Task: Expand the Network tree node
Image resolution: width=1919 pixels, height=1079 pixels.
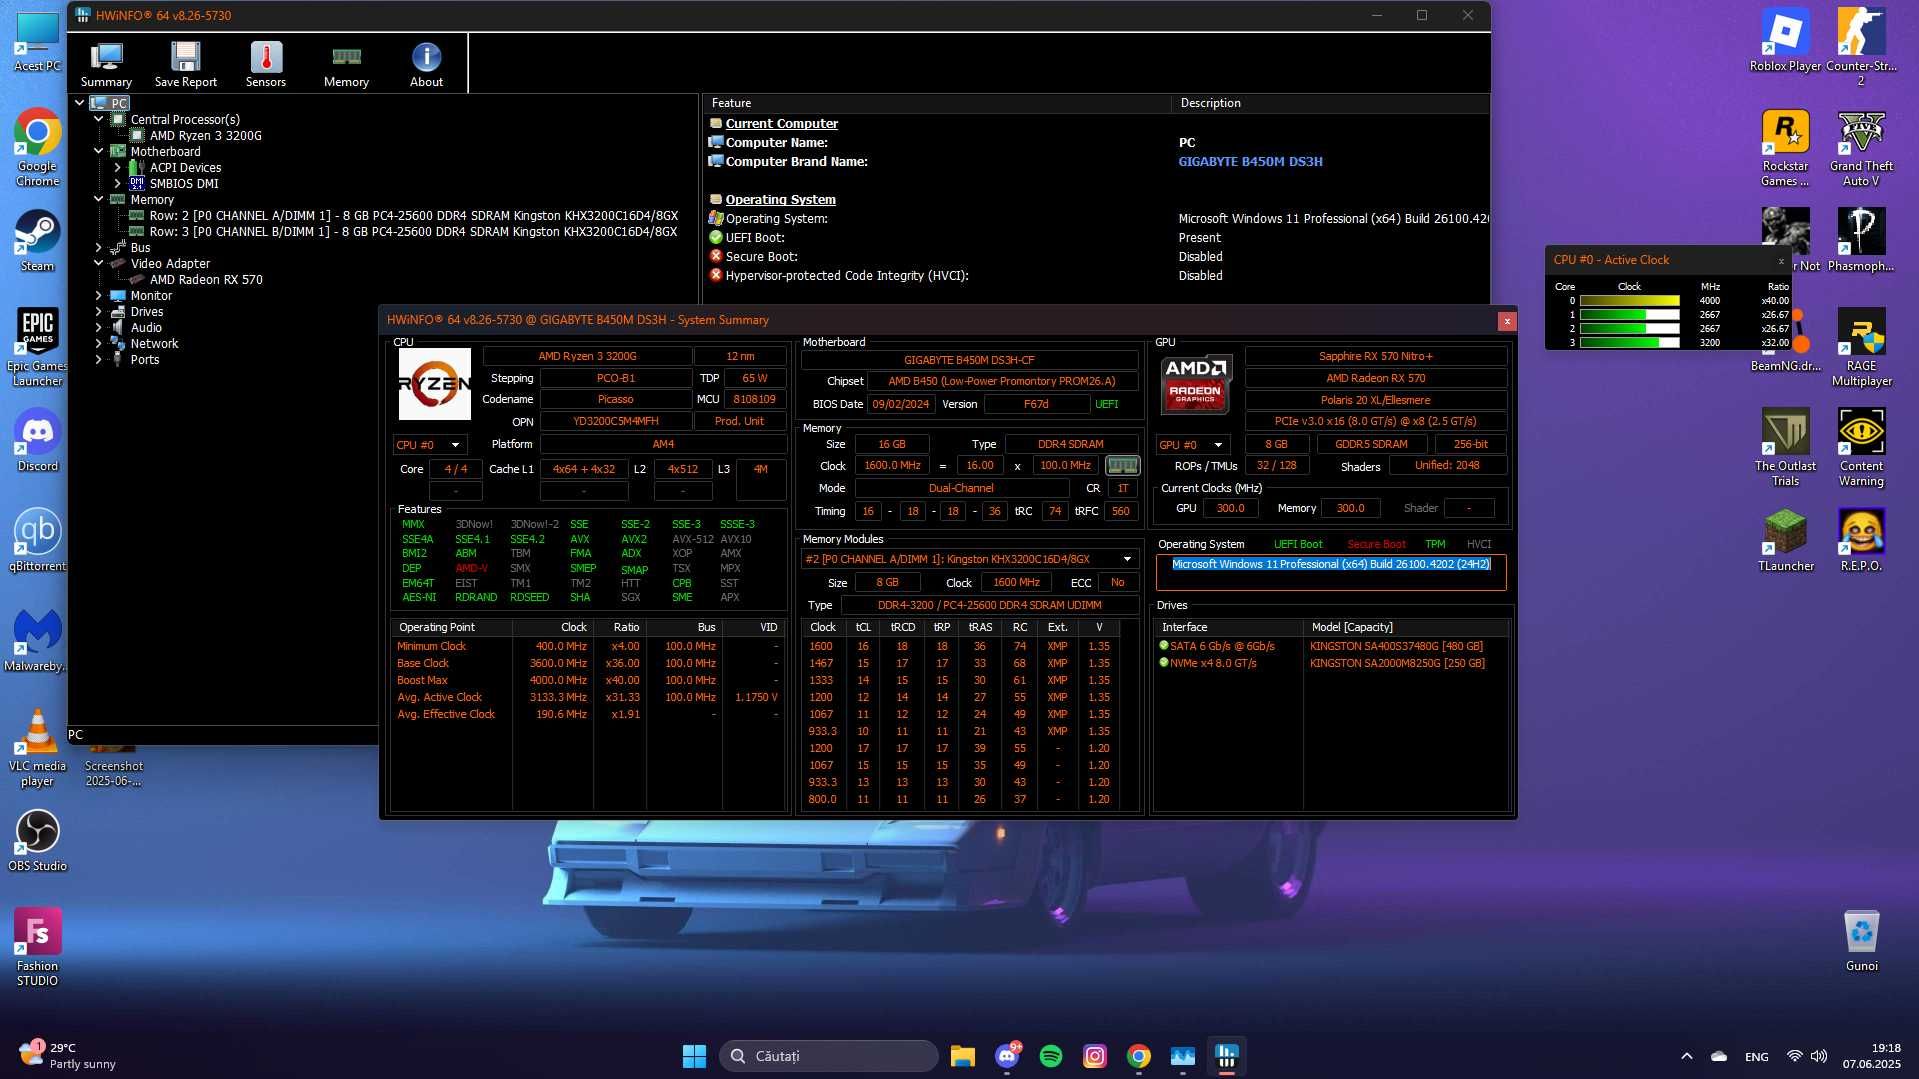Action: pyautogui.click(x=99, y=343)
